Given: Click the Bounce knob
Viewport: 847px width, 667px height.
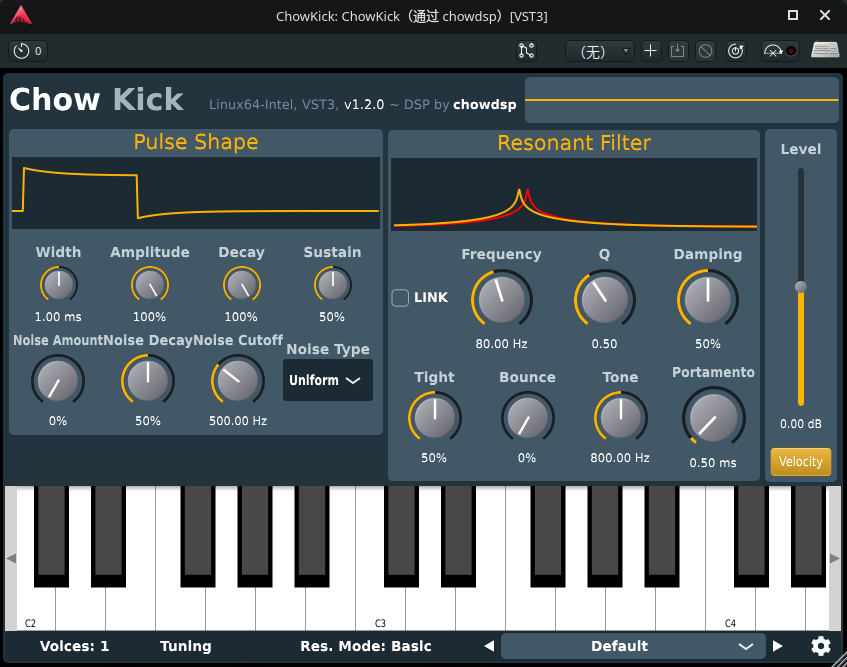Looking at the screenshot, I should click(x=527, y=418).
